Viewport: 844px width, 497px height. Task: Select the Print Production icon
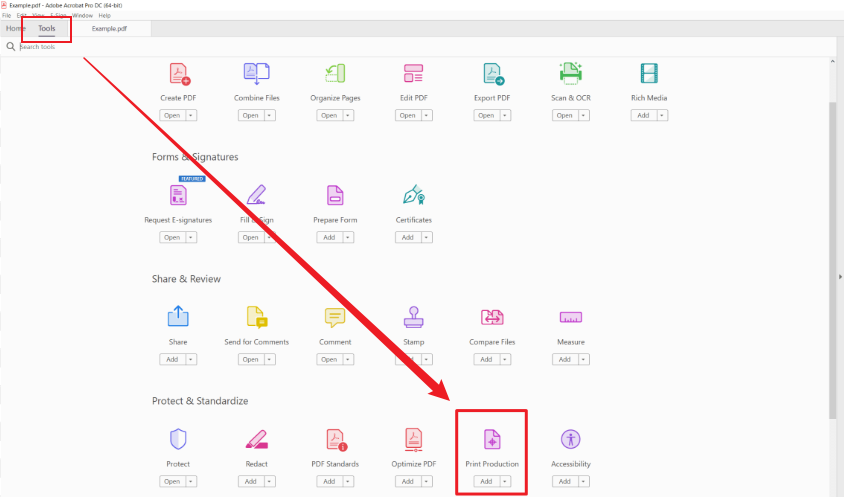(492, 439)
